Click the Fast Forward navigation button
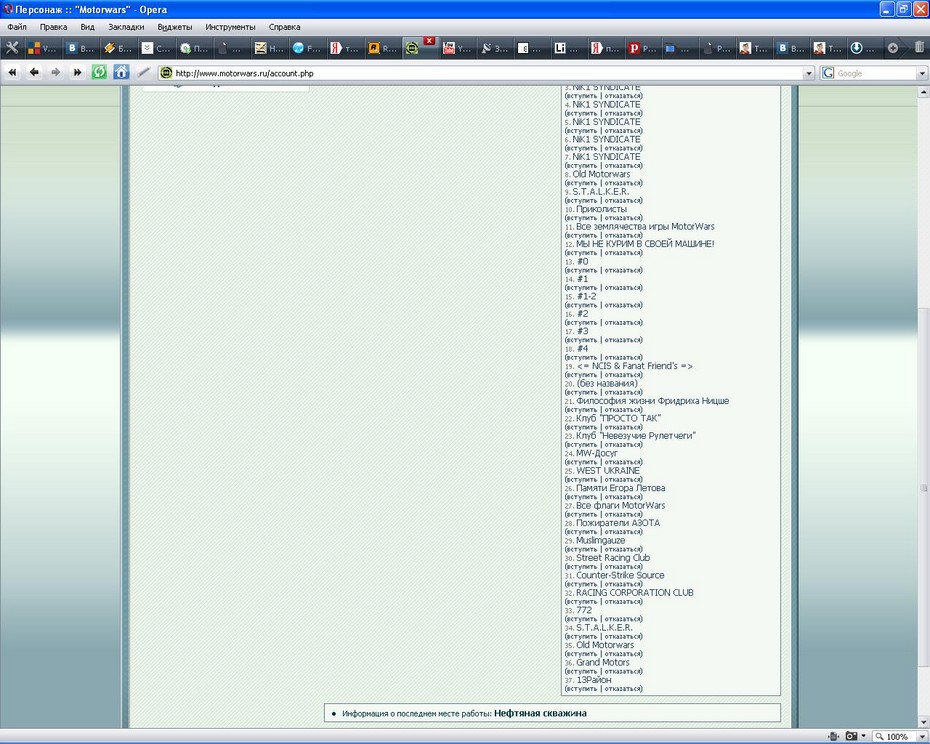This screenshot has width=930, height=744. coord(78,72)
